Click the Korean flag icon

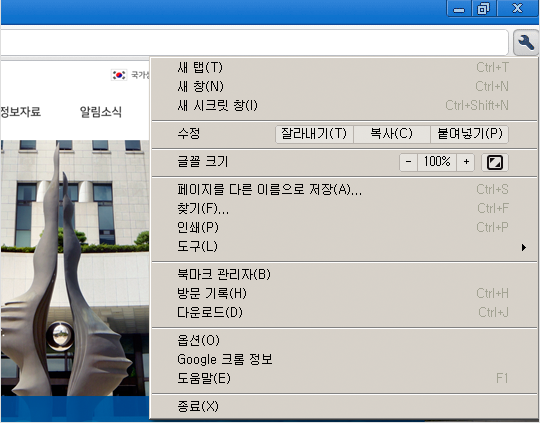tap(119, 75)
